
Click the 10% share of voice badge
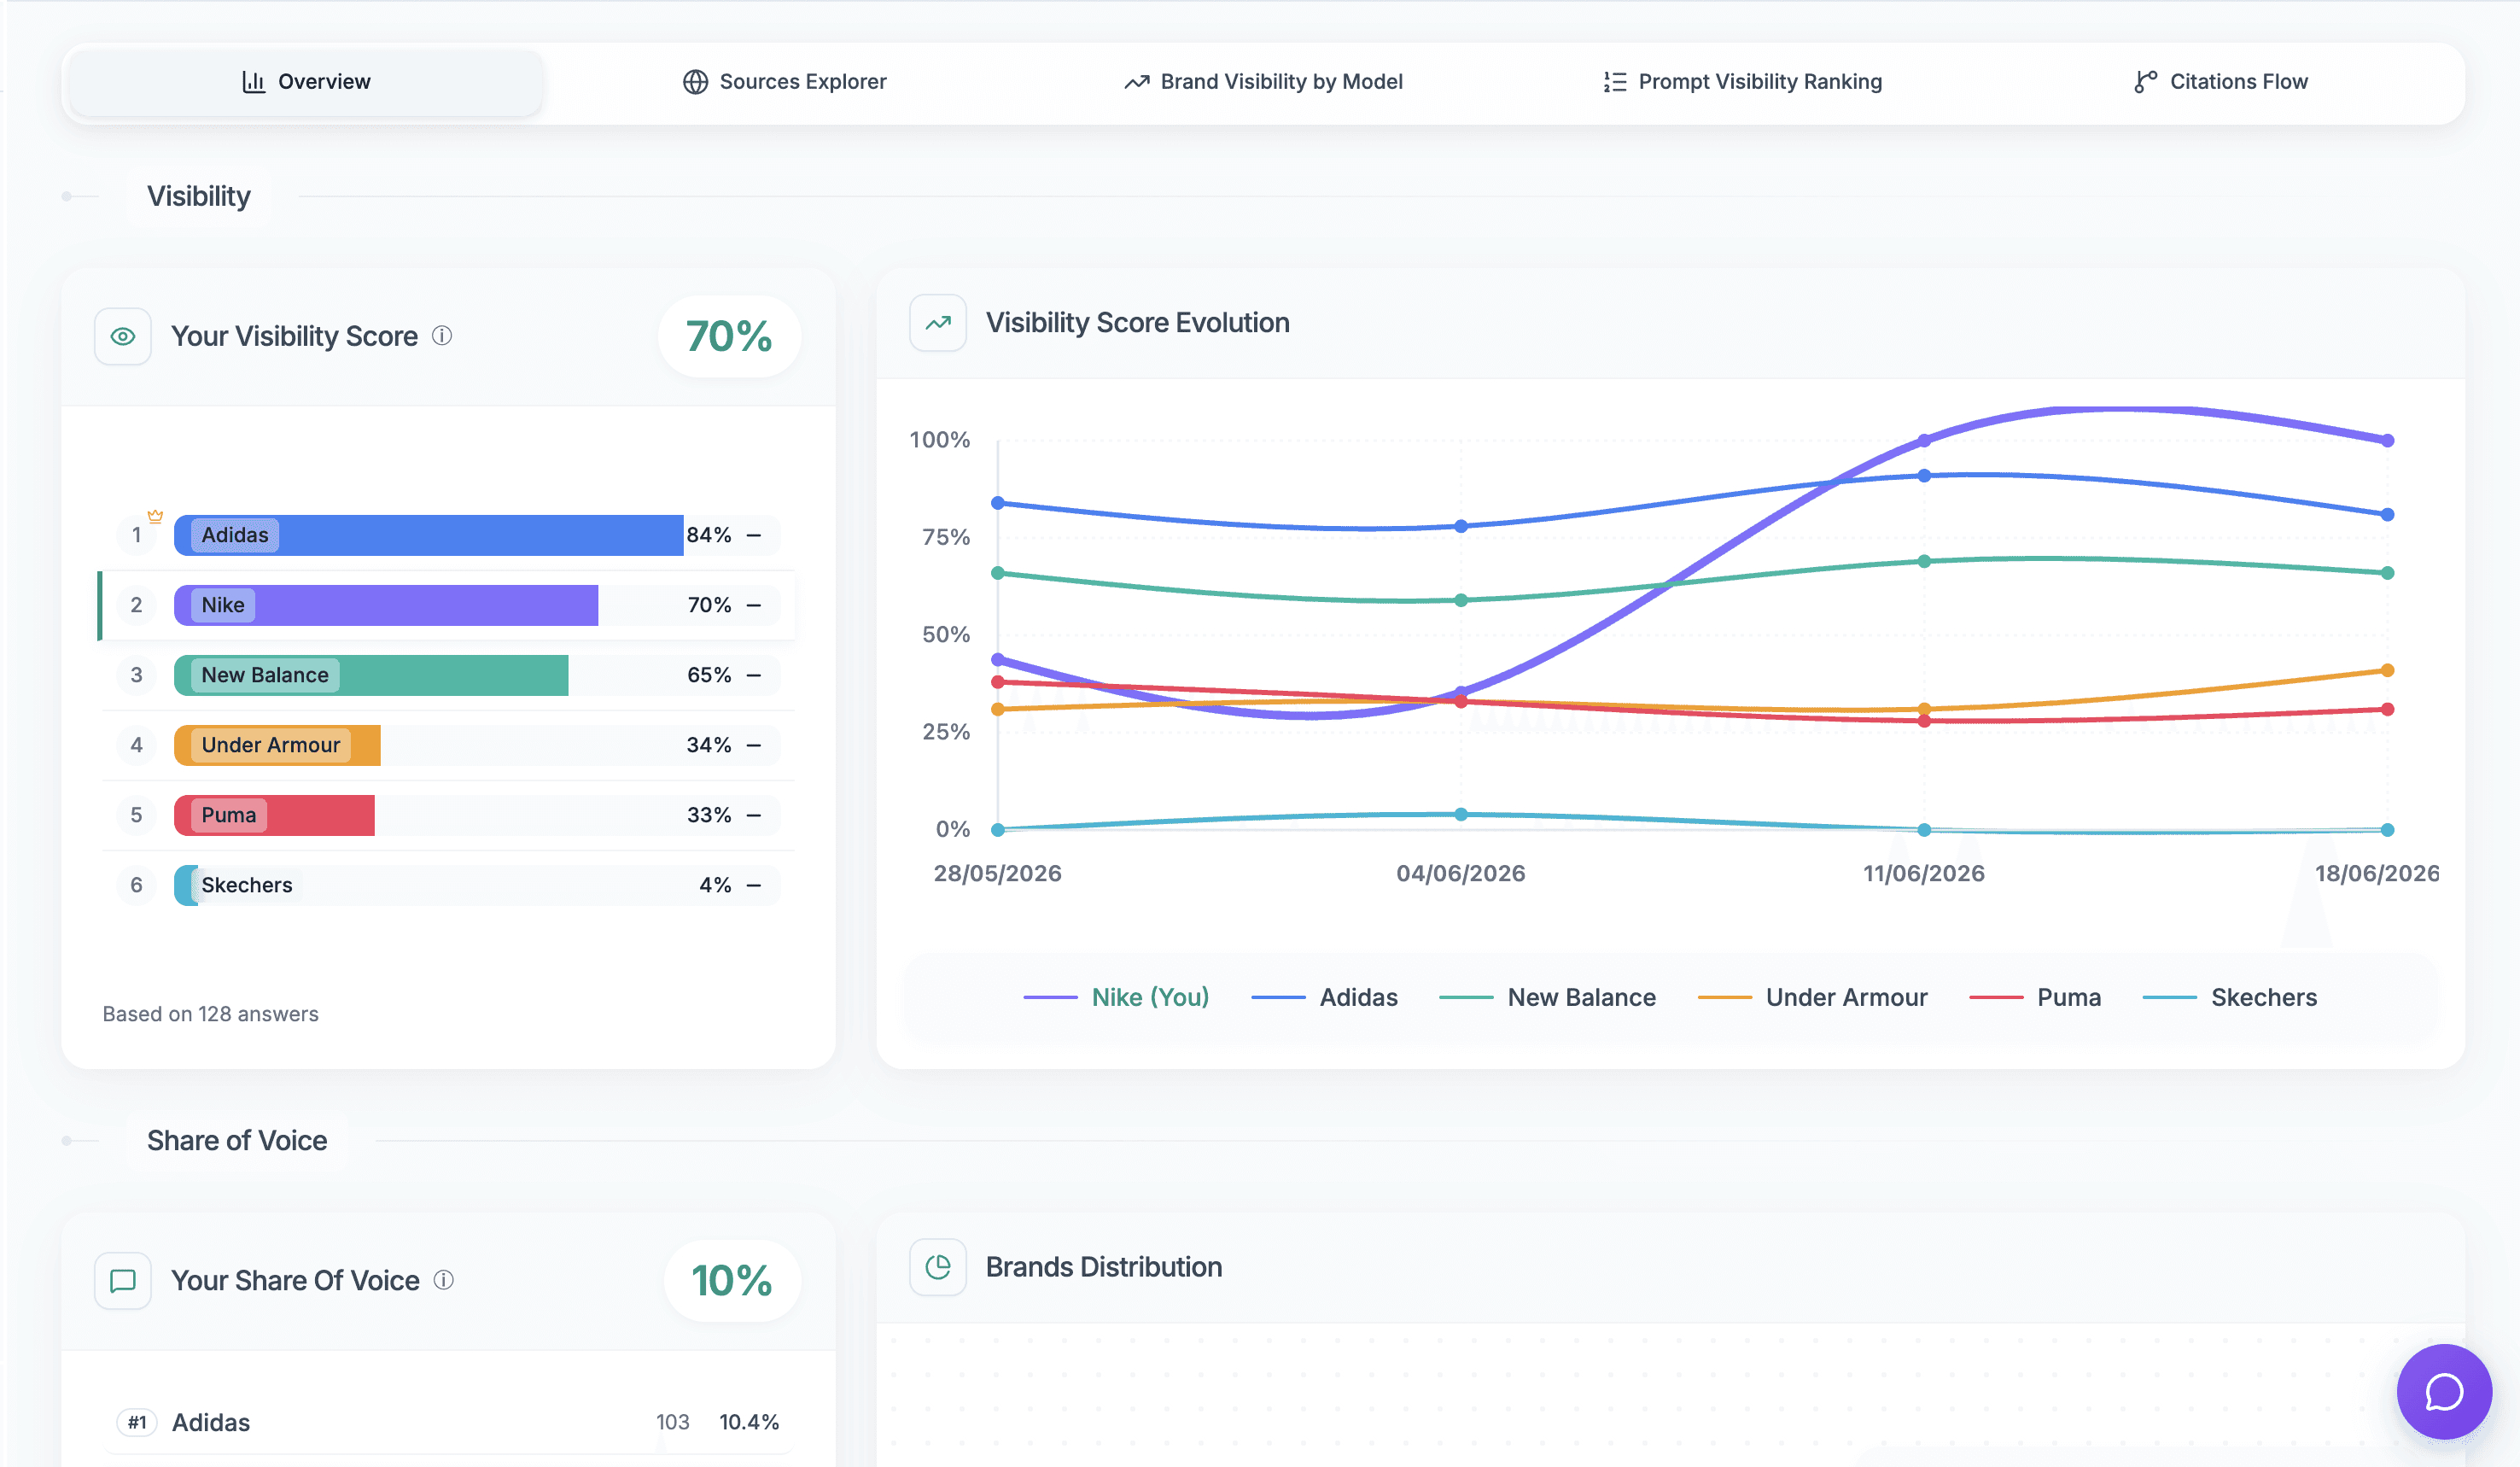732,1281
